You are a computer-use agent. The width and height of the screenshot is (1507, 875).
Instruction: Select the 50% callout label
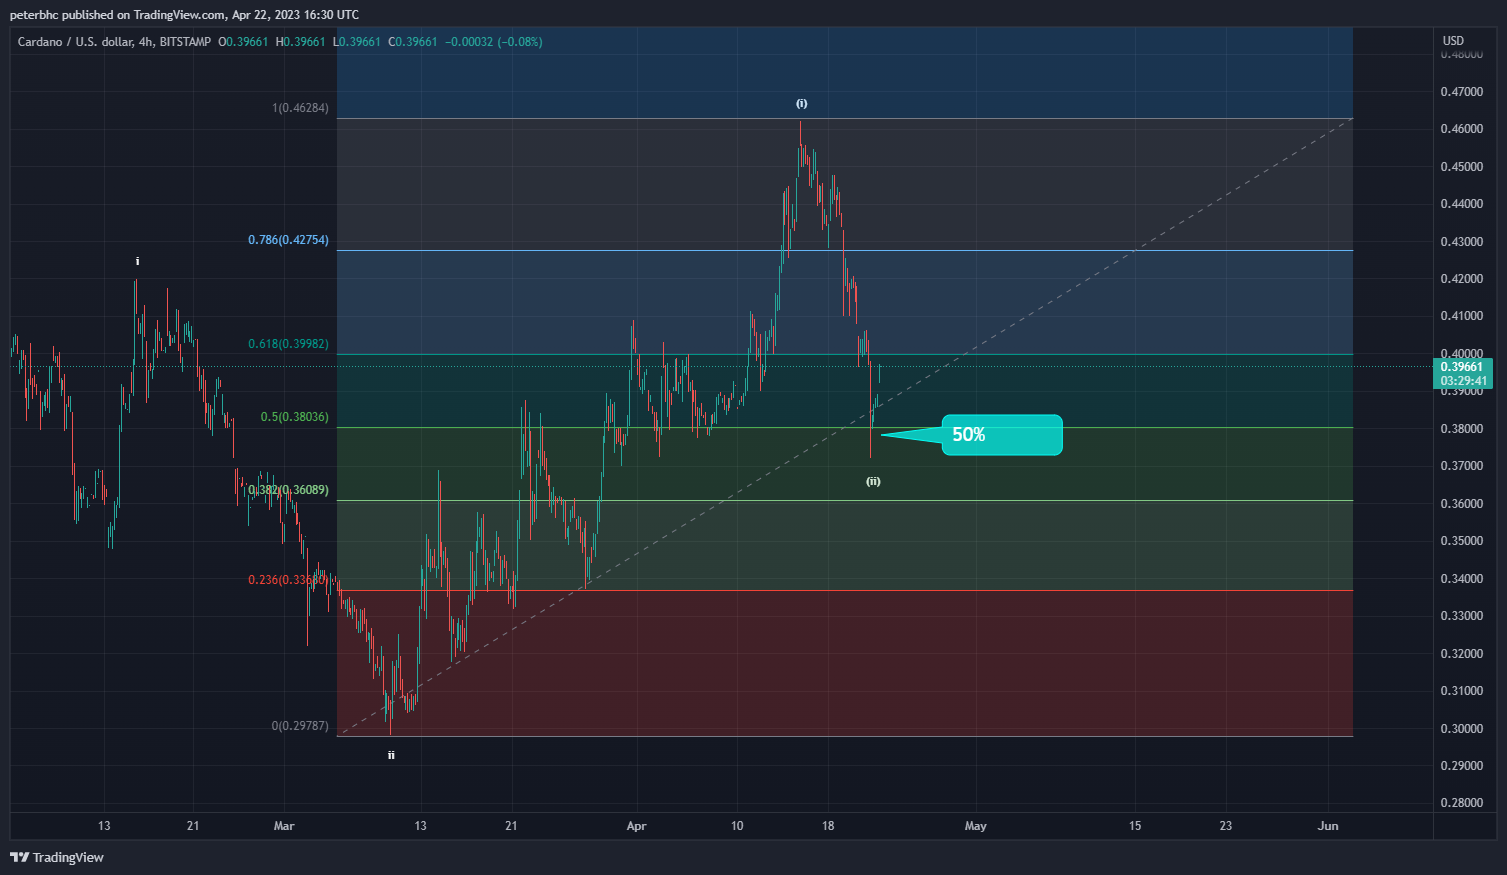tap(1002, 435)
